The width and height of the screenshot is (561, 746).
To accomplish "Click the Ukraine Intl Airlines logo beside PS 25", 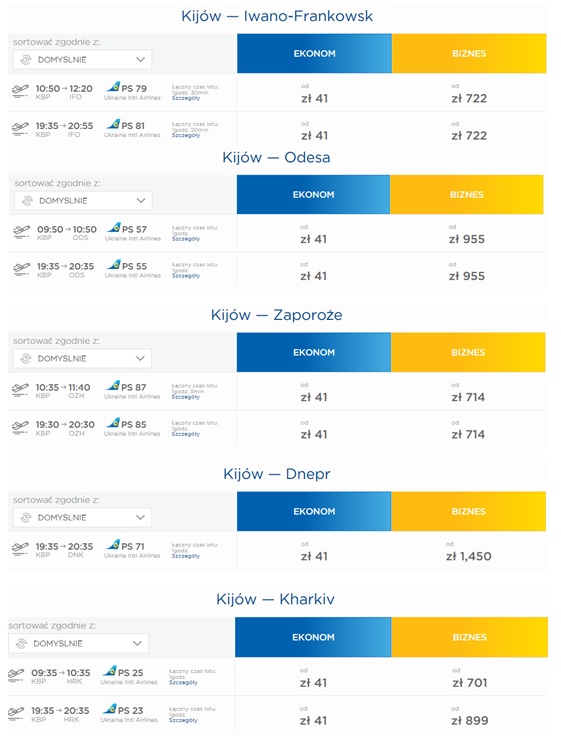I will 110,671.
